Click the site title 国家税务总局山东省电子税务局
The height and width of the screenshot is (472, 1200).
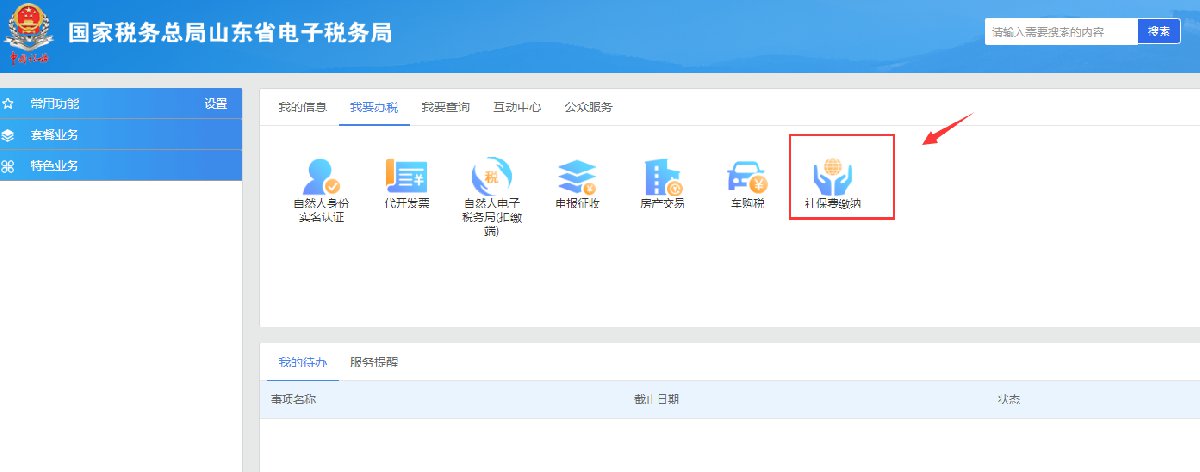230,32
